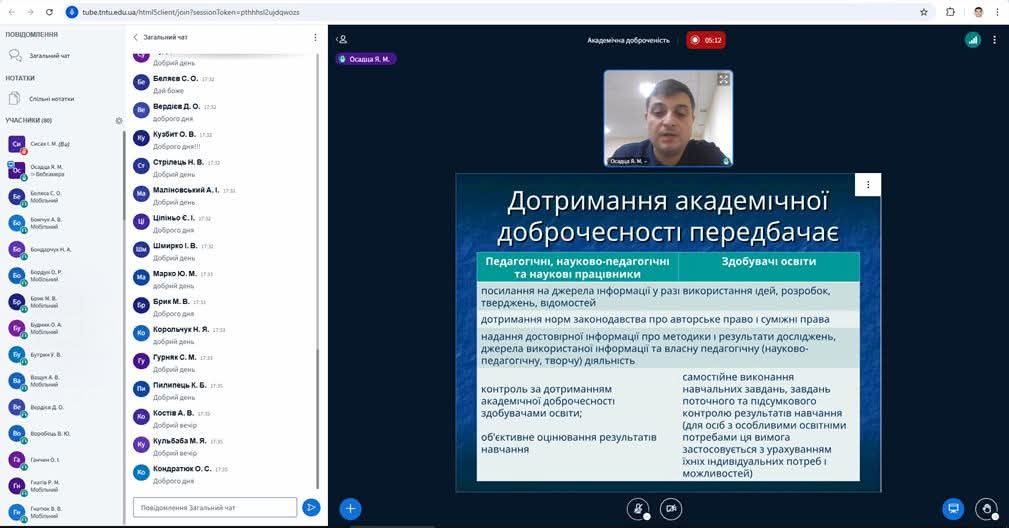1009x528 pixels.
Task: Click the blue plus actions button
Action: tap(350, 508)
